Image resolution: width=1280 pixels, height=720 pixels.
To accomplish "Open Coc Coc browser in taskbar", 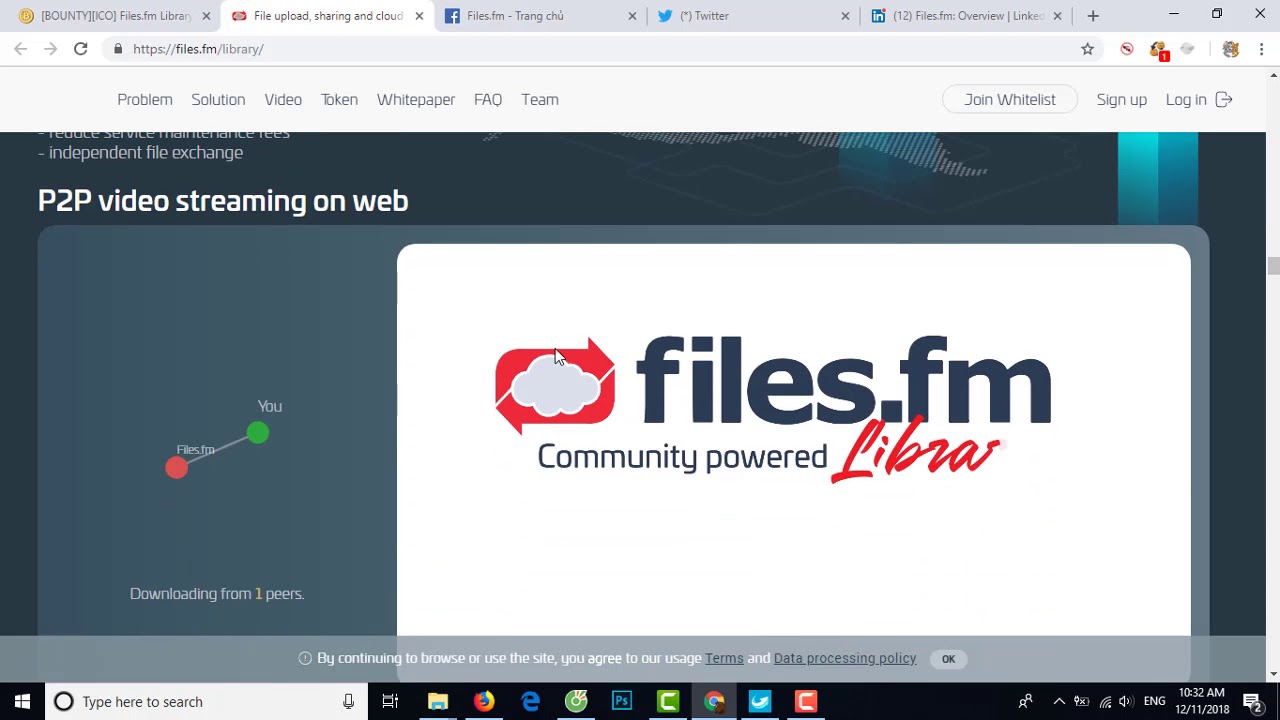I will point(576,701).
